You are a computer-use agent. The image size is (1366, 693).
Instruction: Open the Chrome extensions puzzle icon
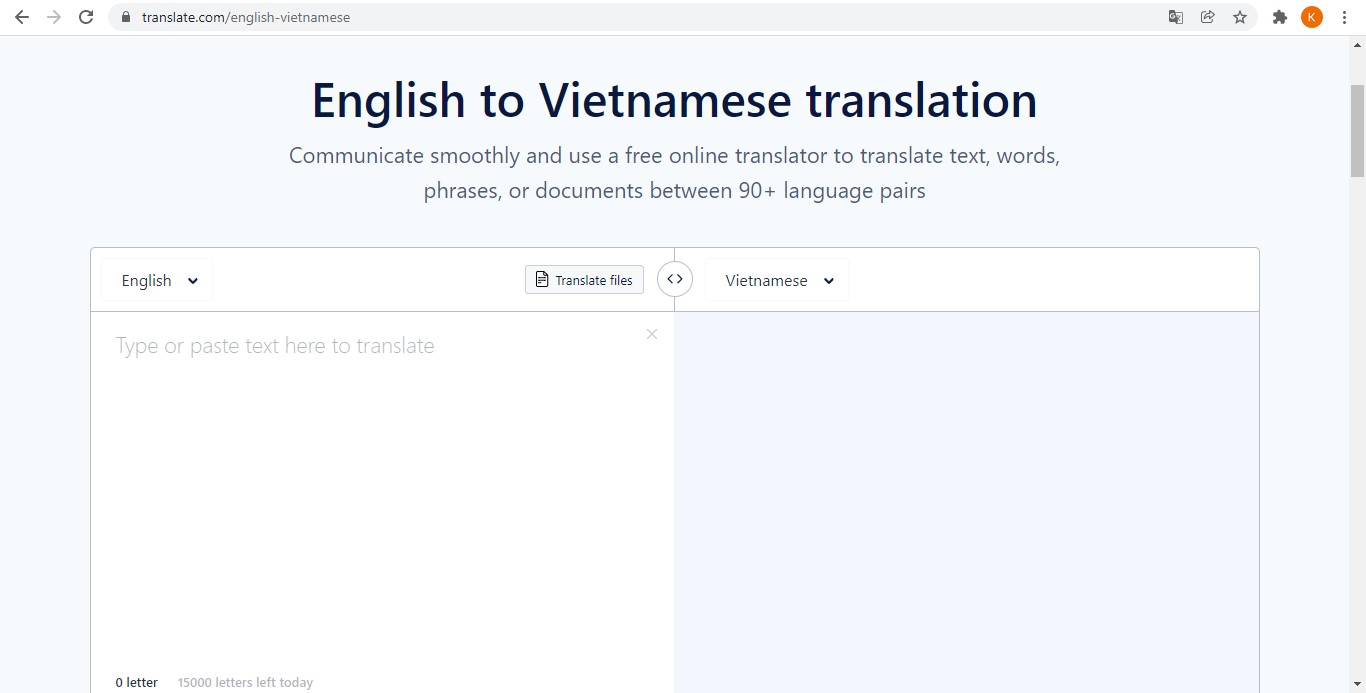[1279, 17]
